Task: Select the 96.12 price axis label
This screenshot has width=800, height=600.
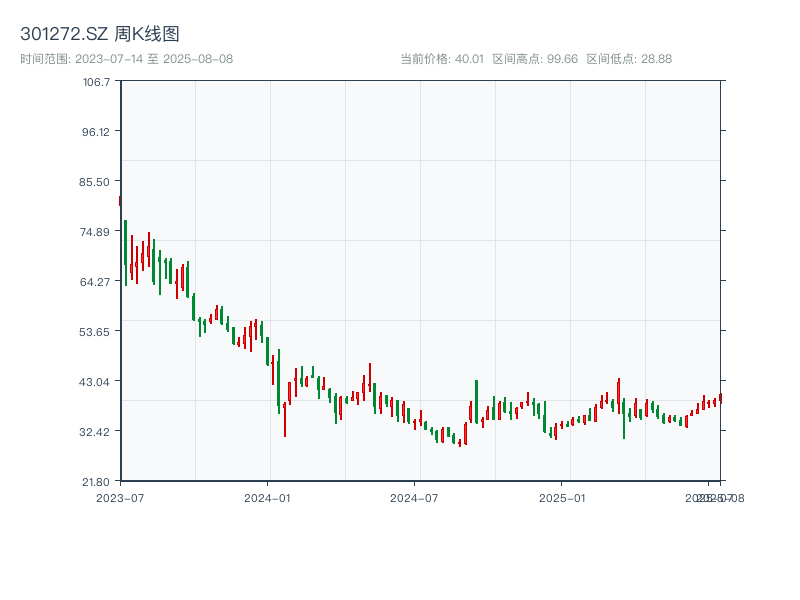Action: 97,131
